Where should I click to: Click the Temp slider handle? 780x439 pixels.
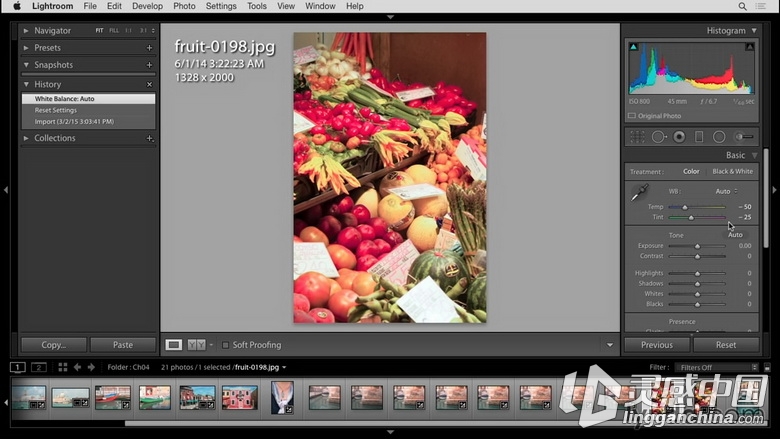pos(684,207)
